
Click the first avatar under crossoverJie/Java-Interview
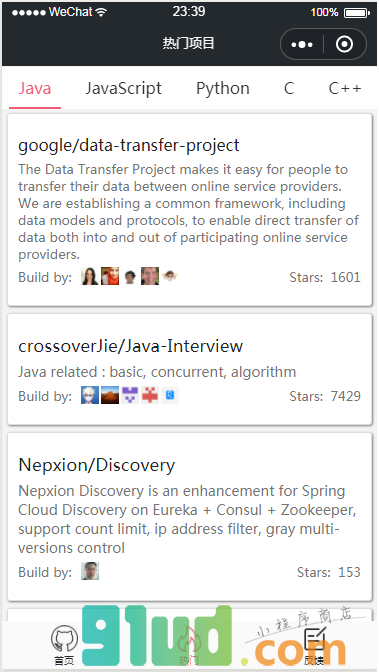coord(90,395)
